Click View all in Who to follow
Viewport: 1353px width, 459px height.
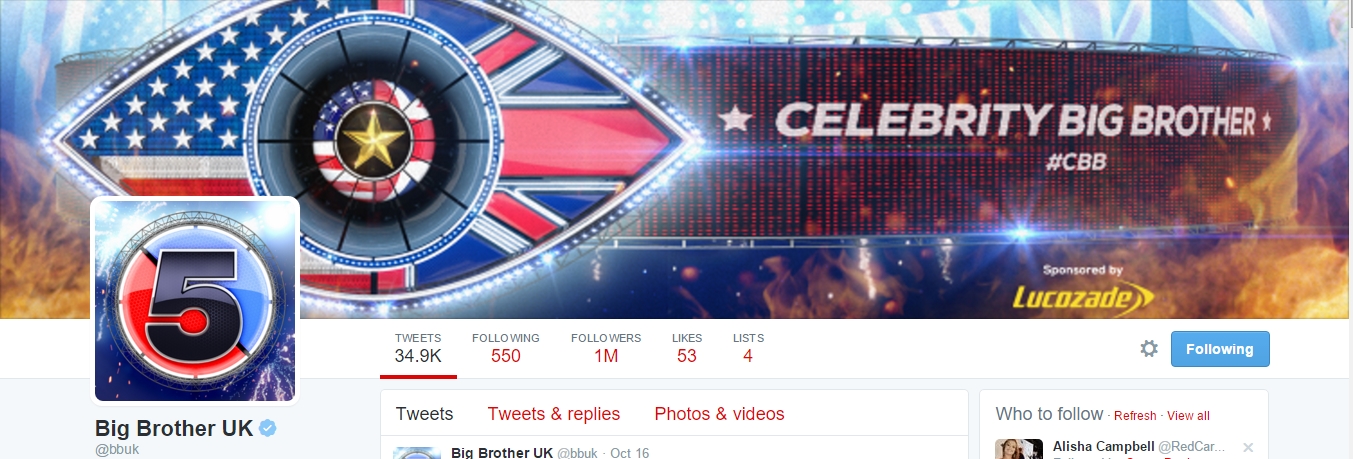[x=1188, y=416]
